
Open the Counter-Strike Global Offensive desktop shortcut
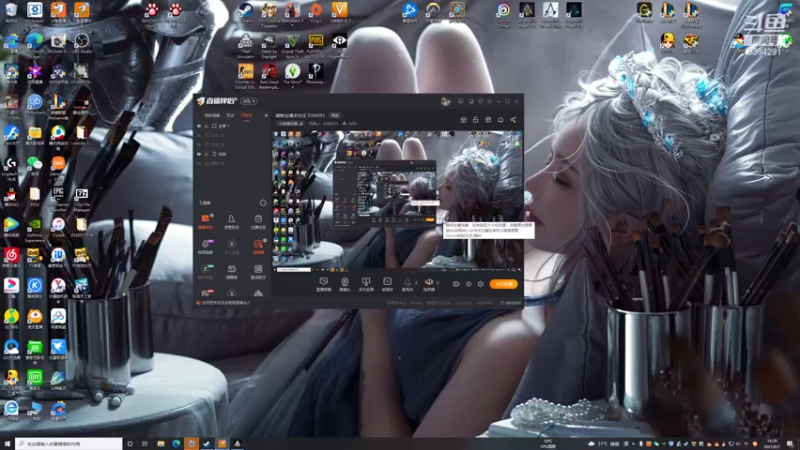245,77
